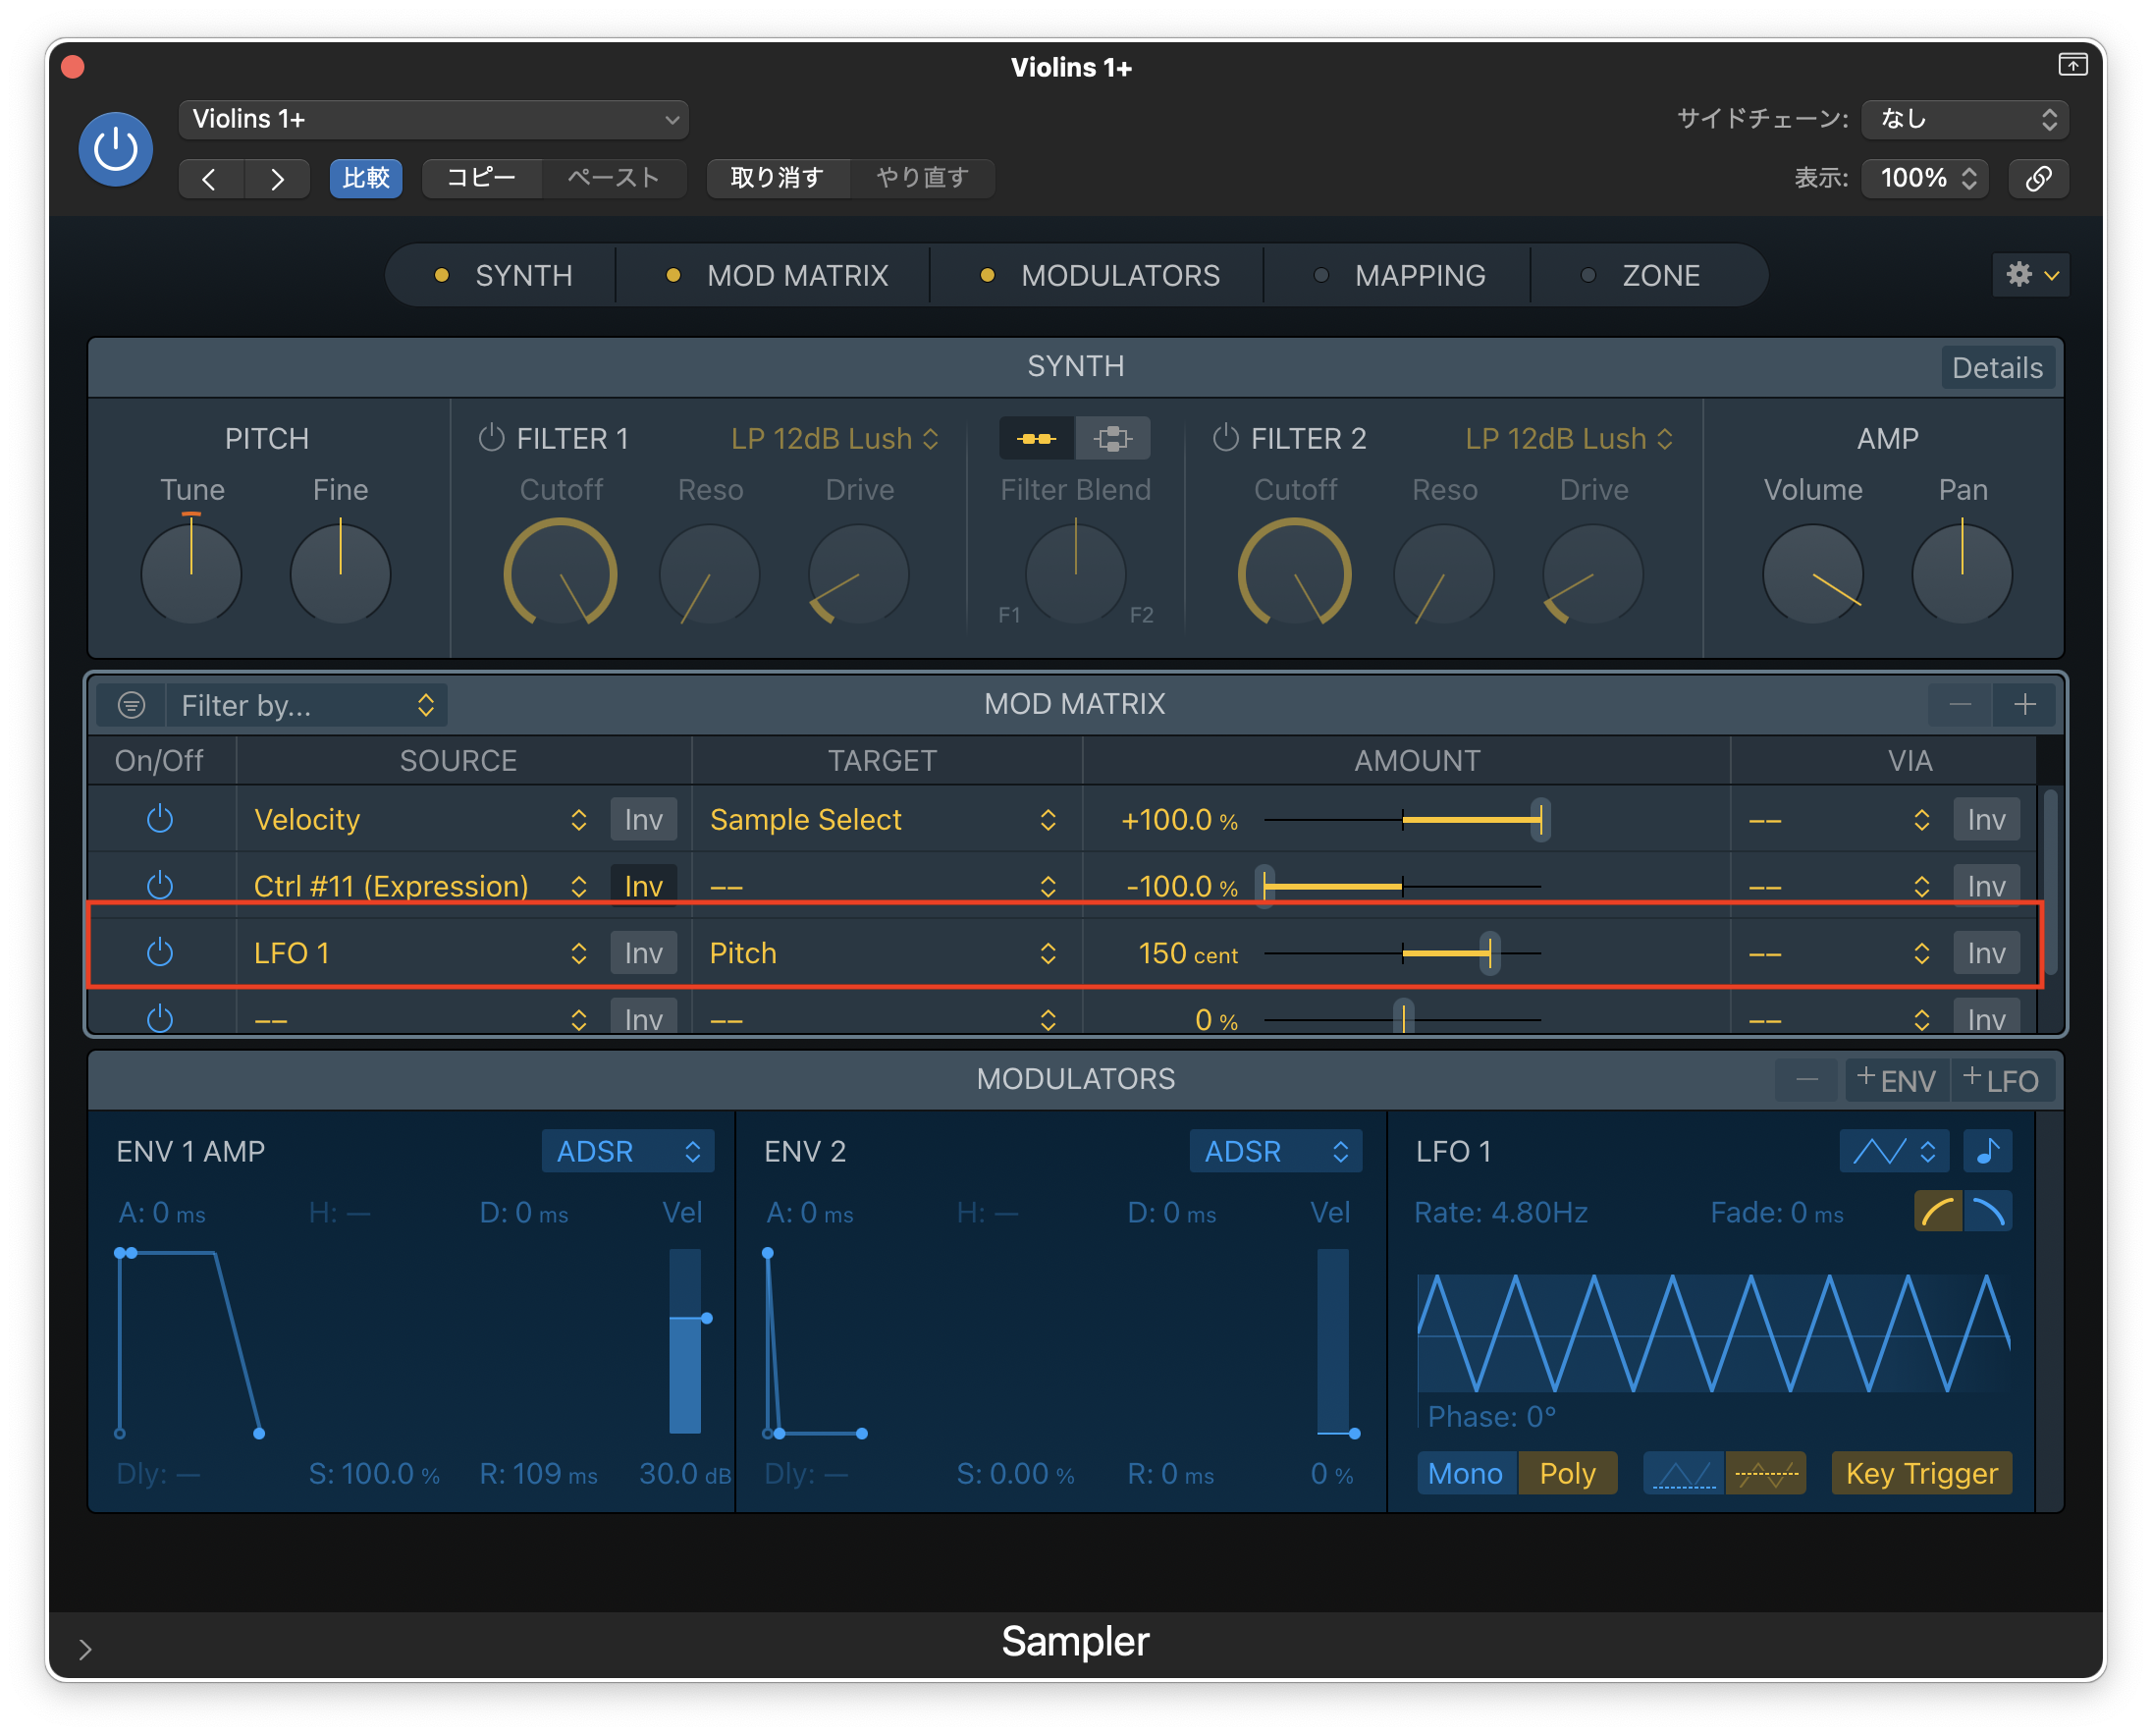Toggle the LFO 1 routing row power

pyautogui.click(x=160, y=952)
